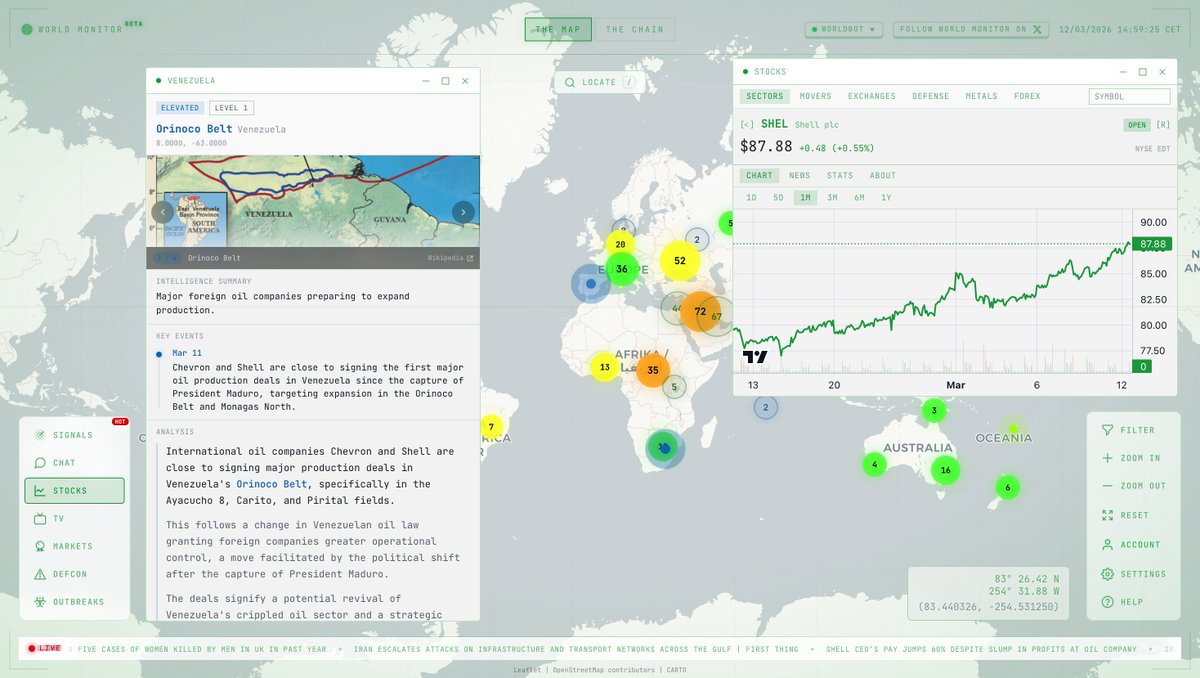
Task: Click the World Monitor logo icon
Action: tap(25, 29)
